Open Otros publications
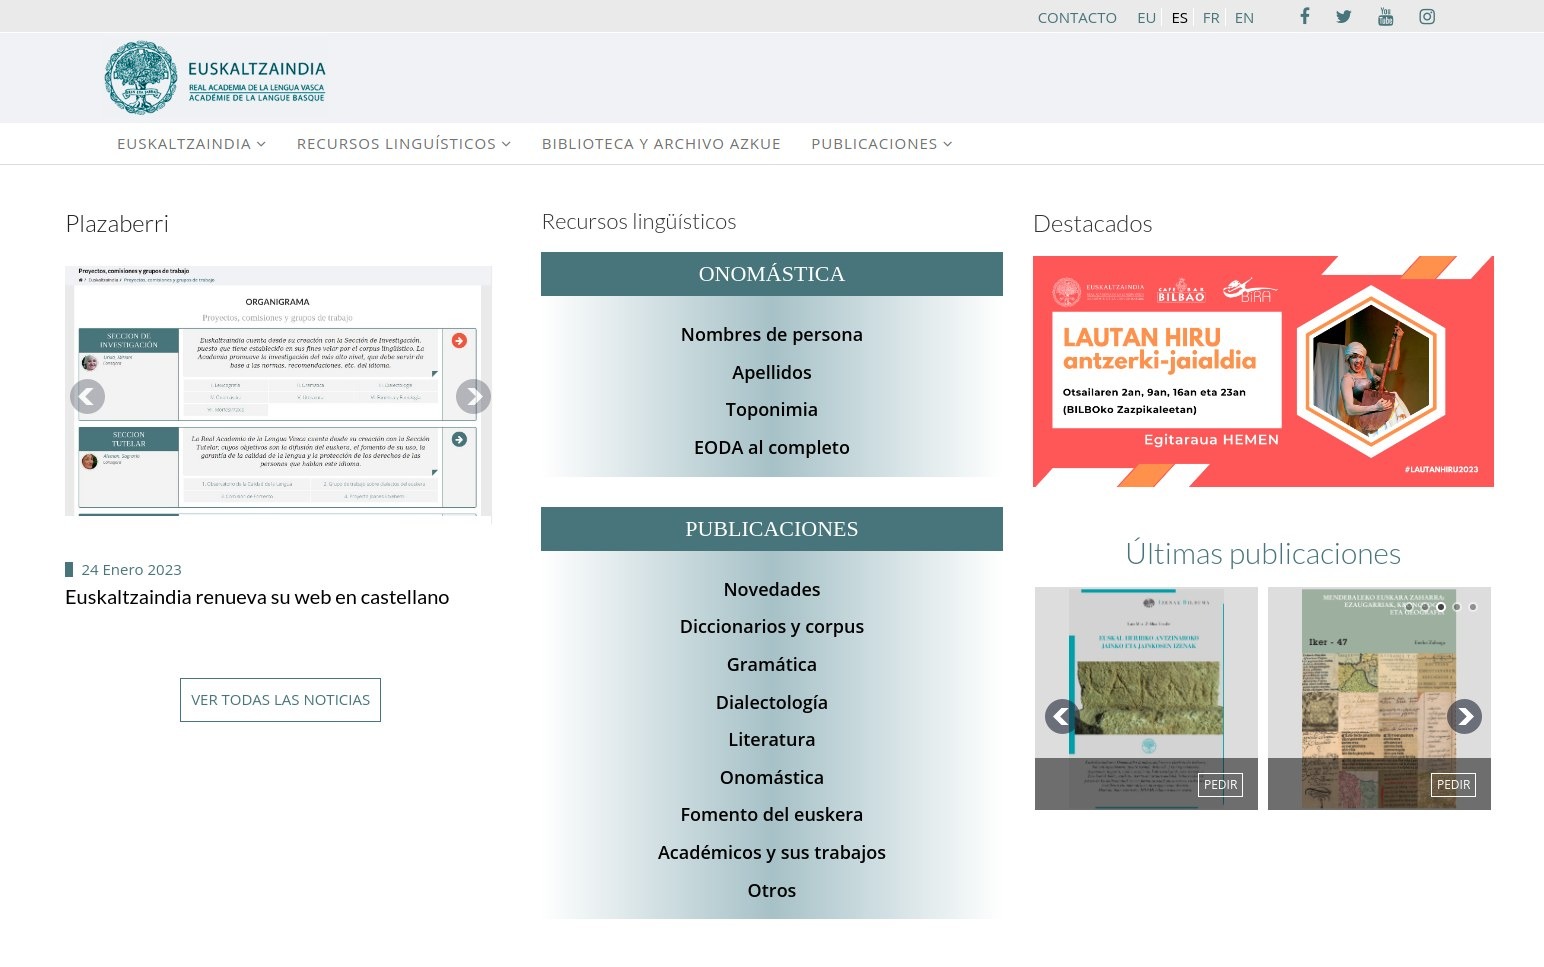 coord(772,891)
